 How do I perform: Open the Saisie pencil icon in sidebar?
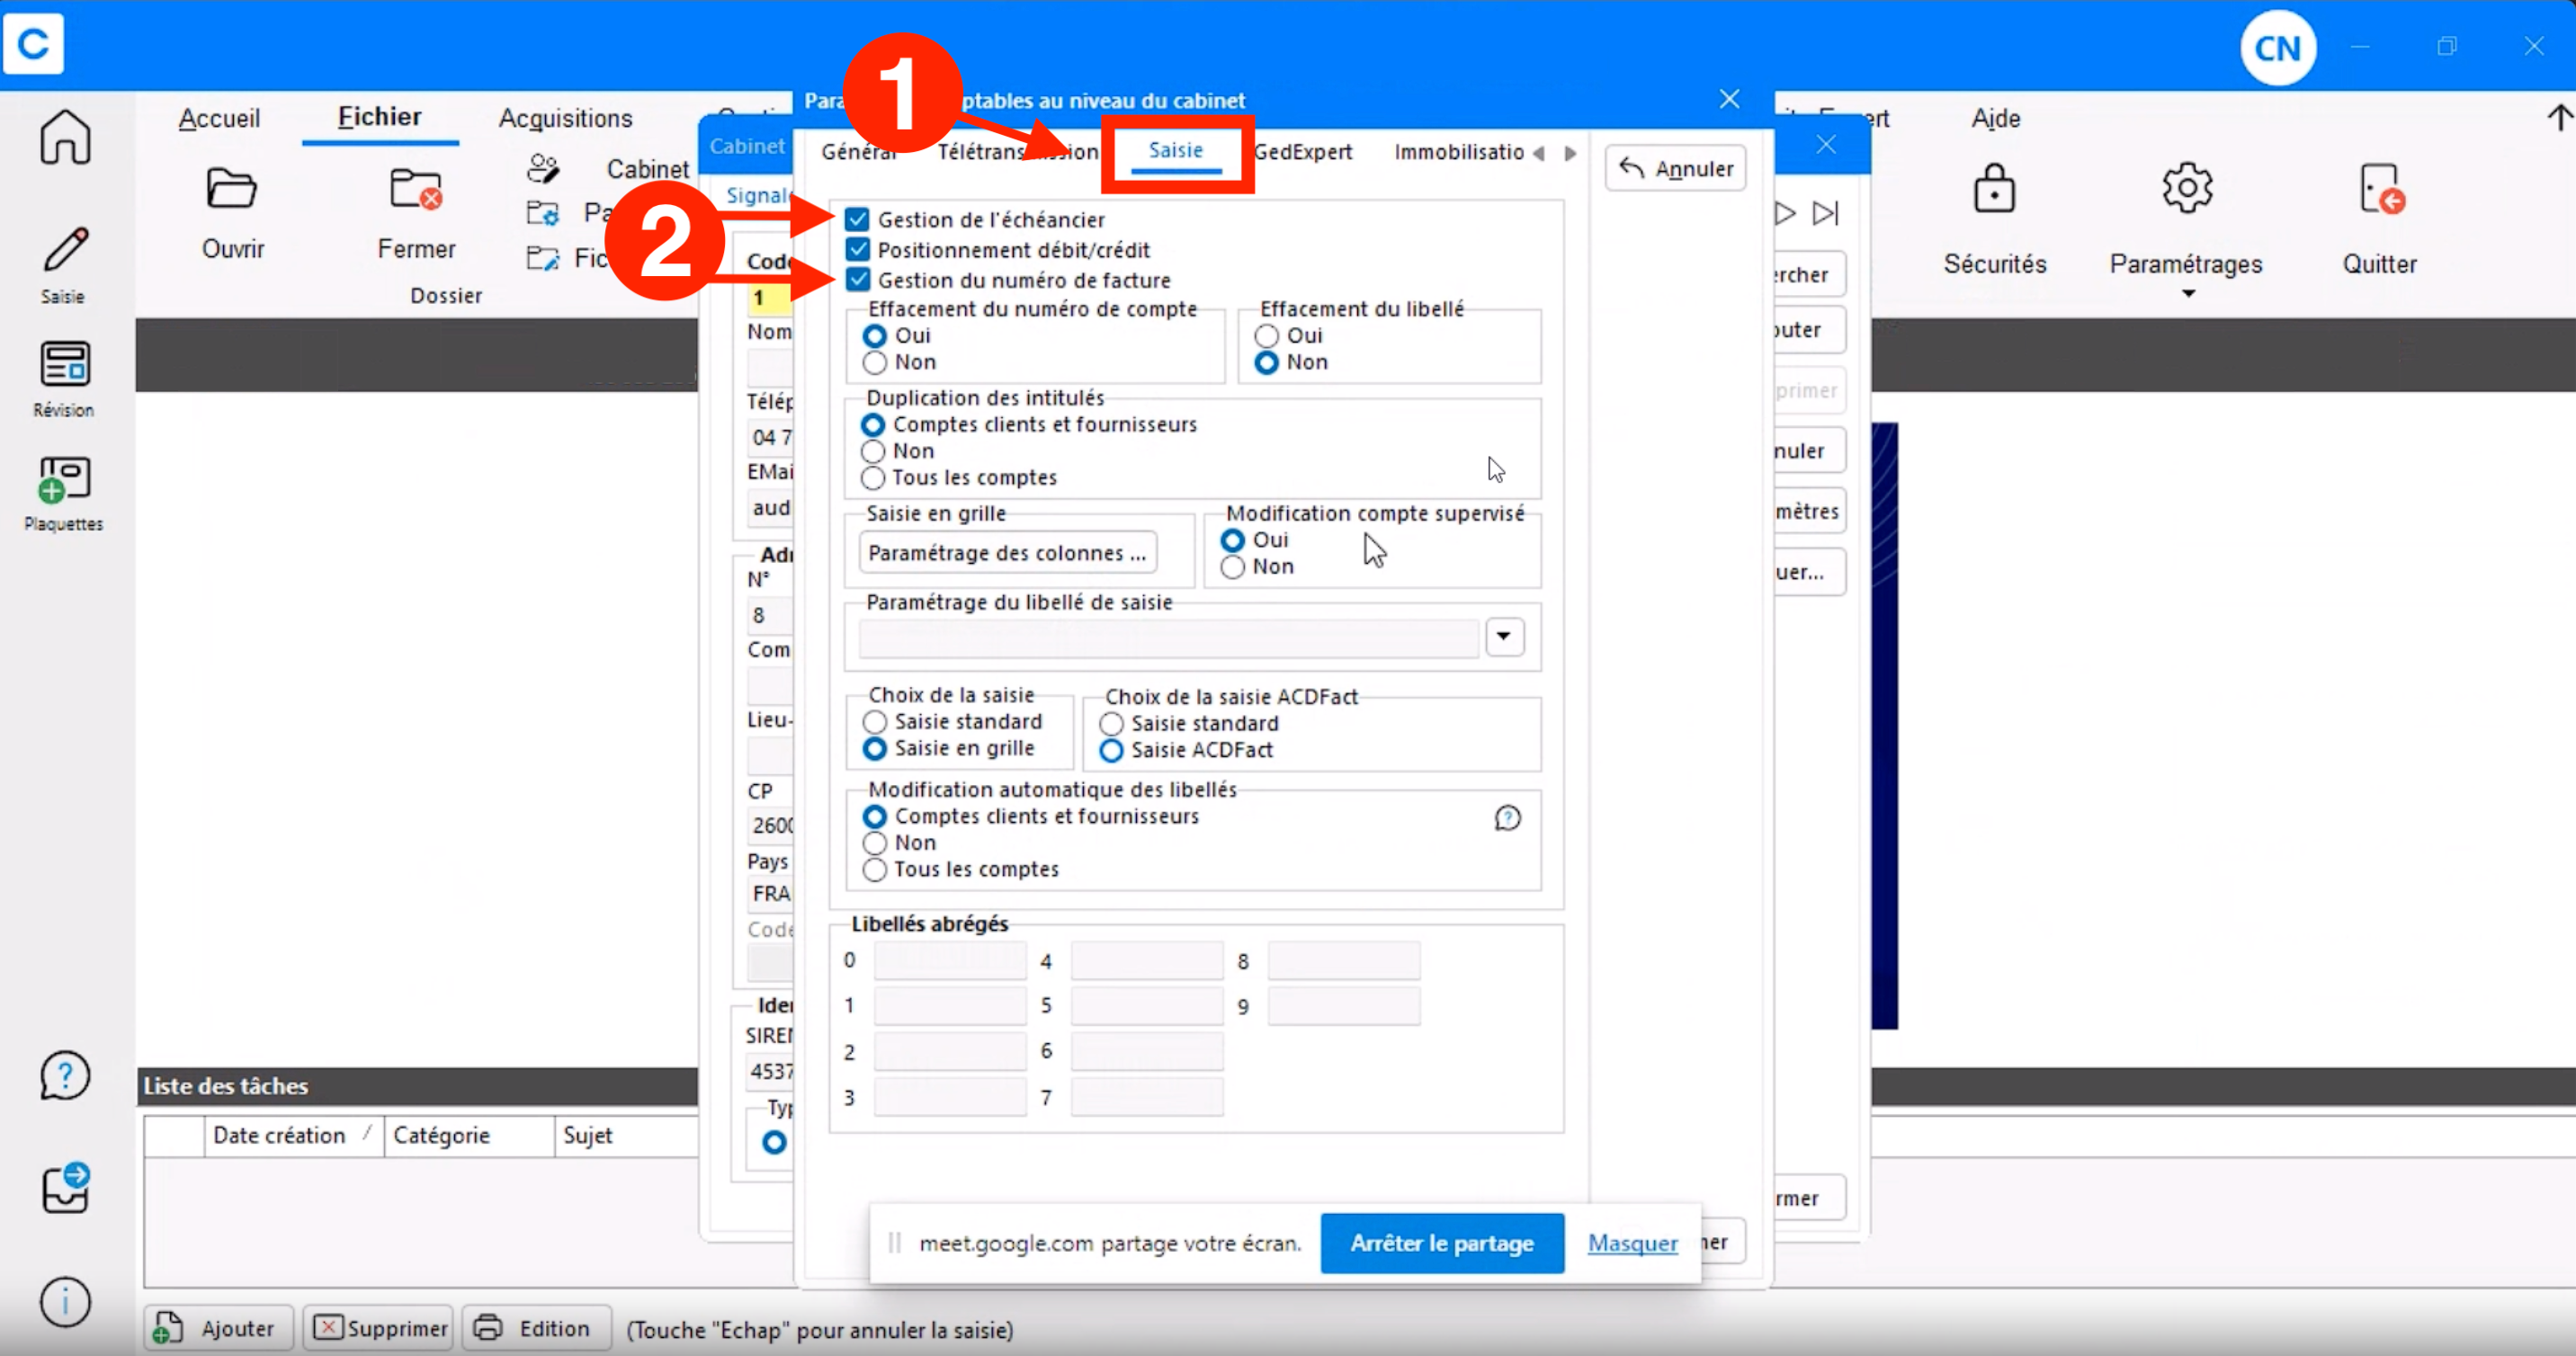point(65,250)
